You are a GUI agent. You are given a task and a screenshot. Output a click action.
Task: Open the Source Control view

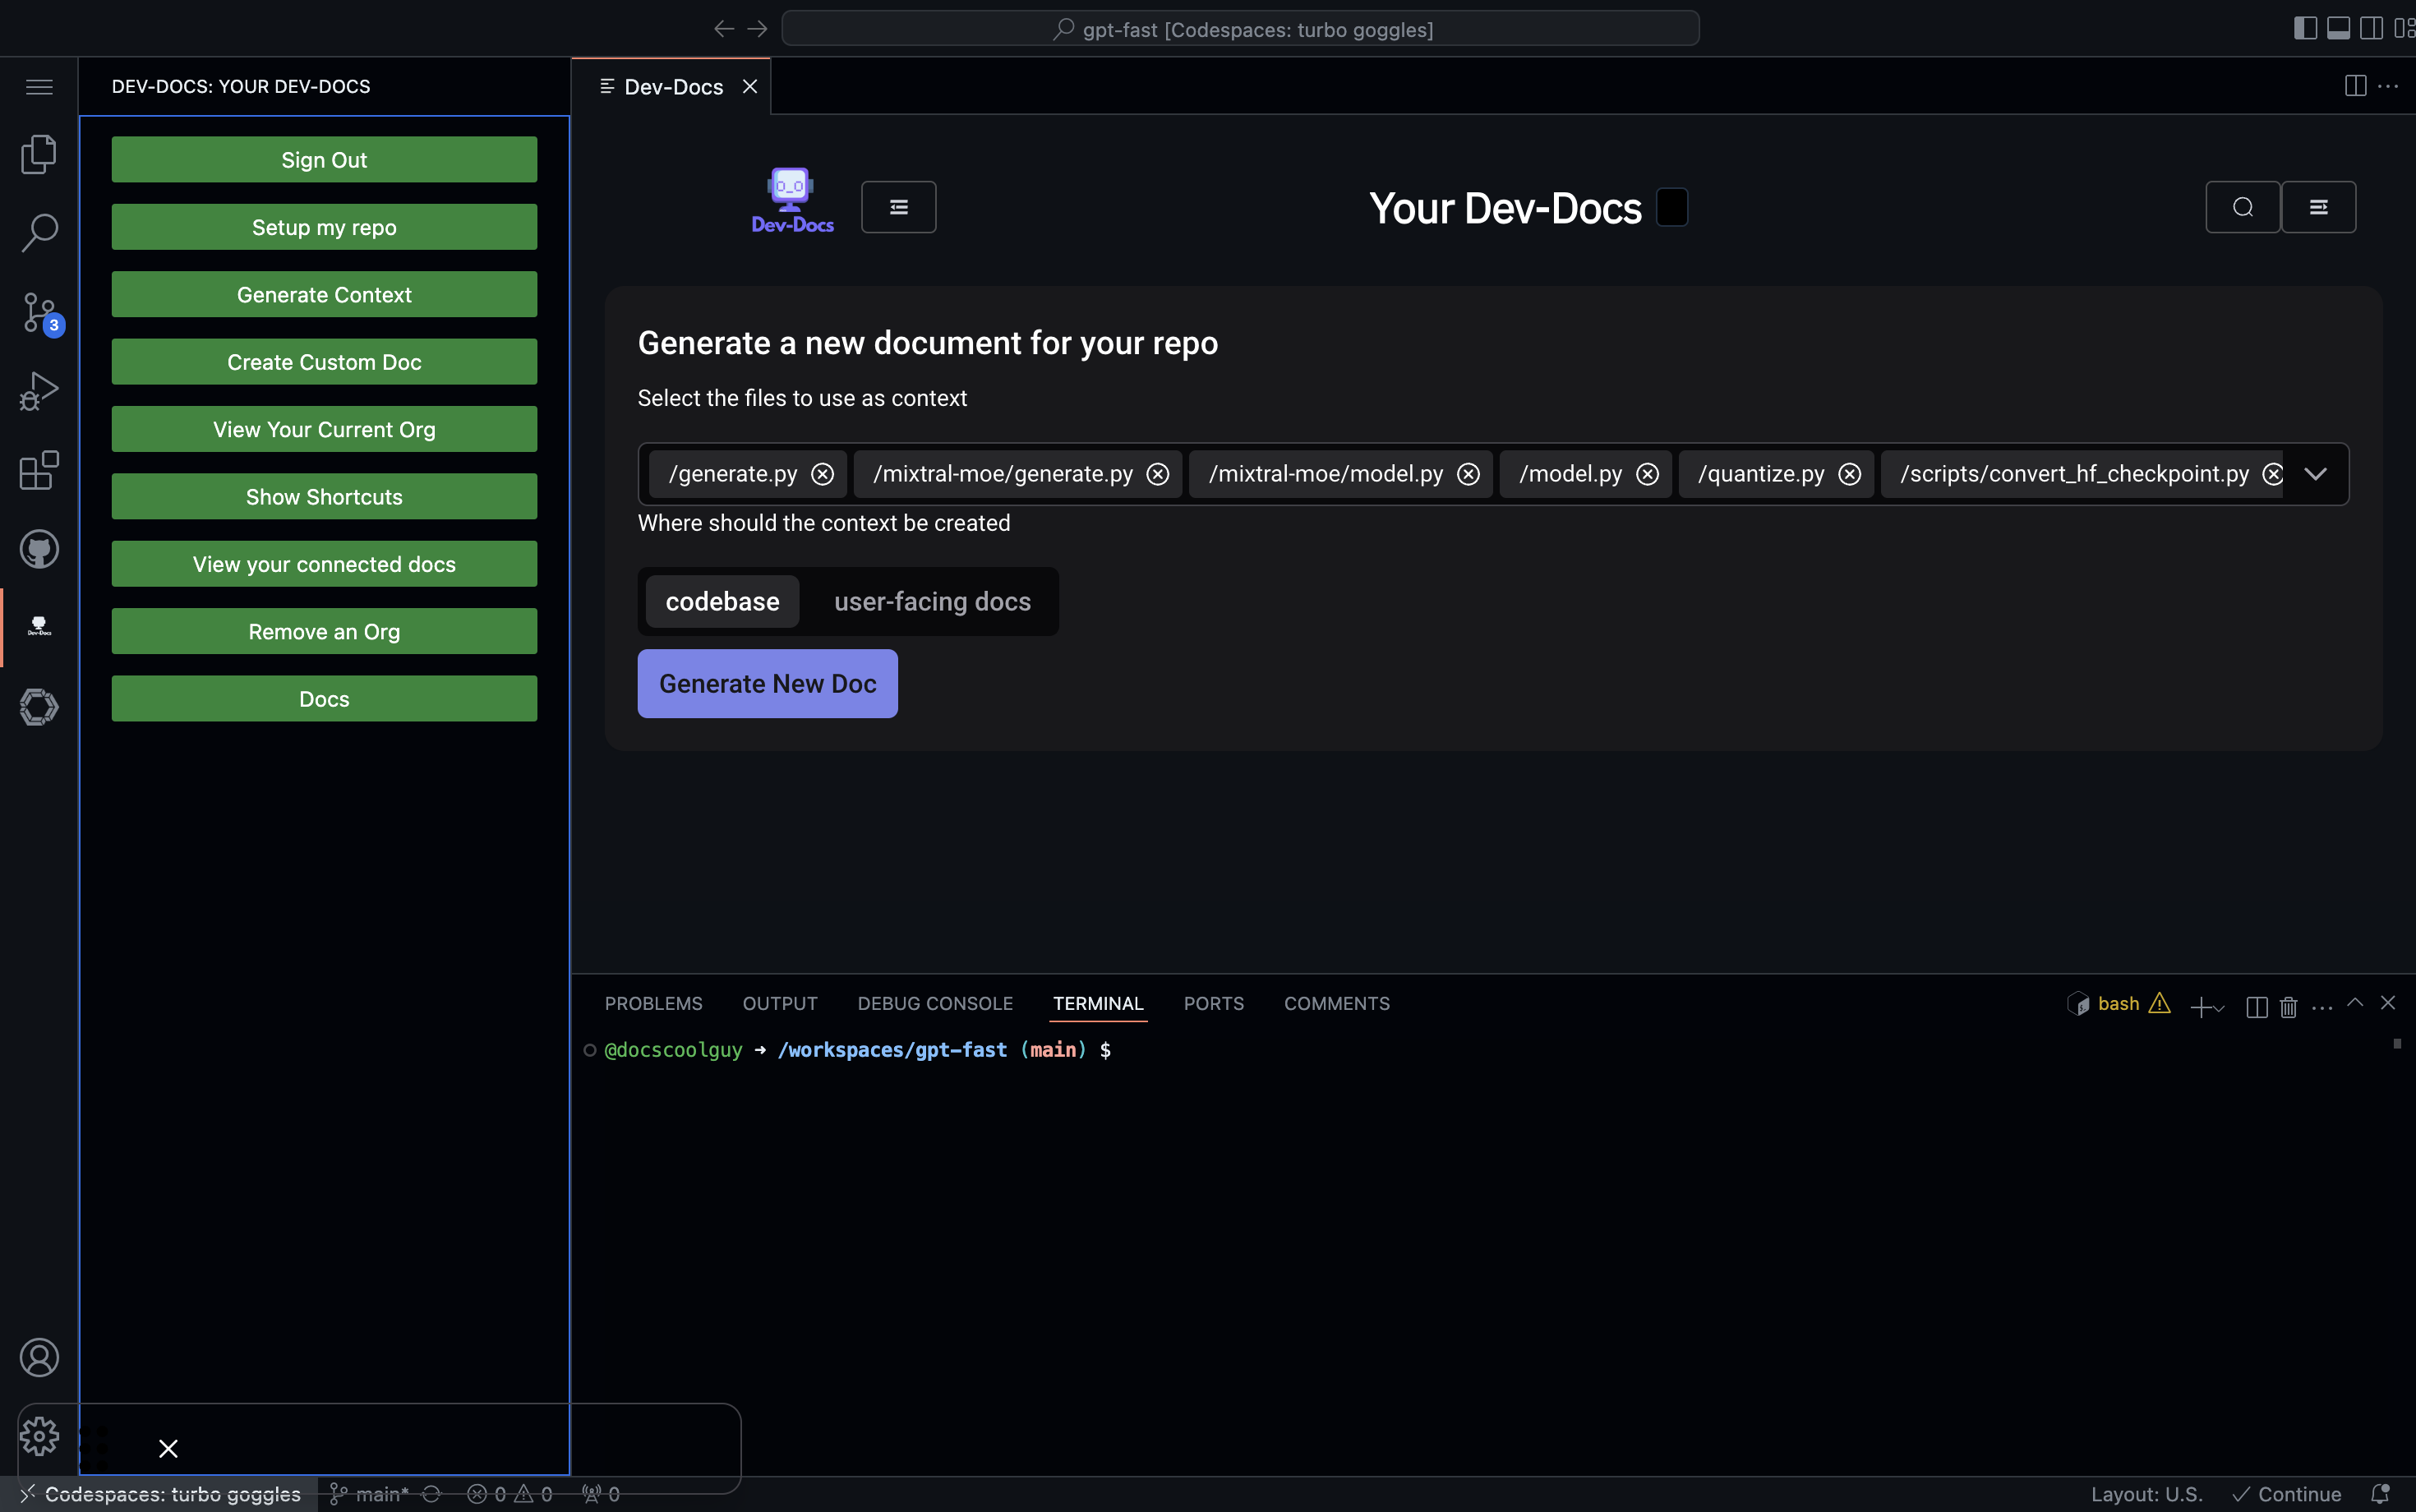click(x=39, y=312)
